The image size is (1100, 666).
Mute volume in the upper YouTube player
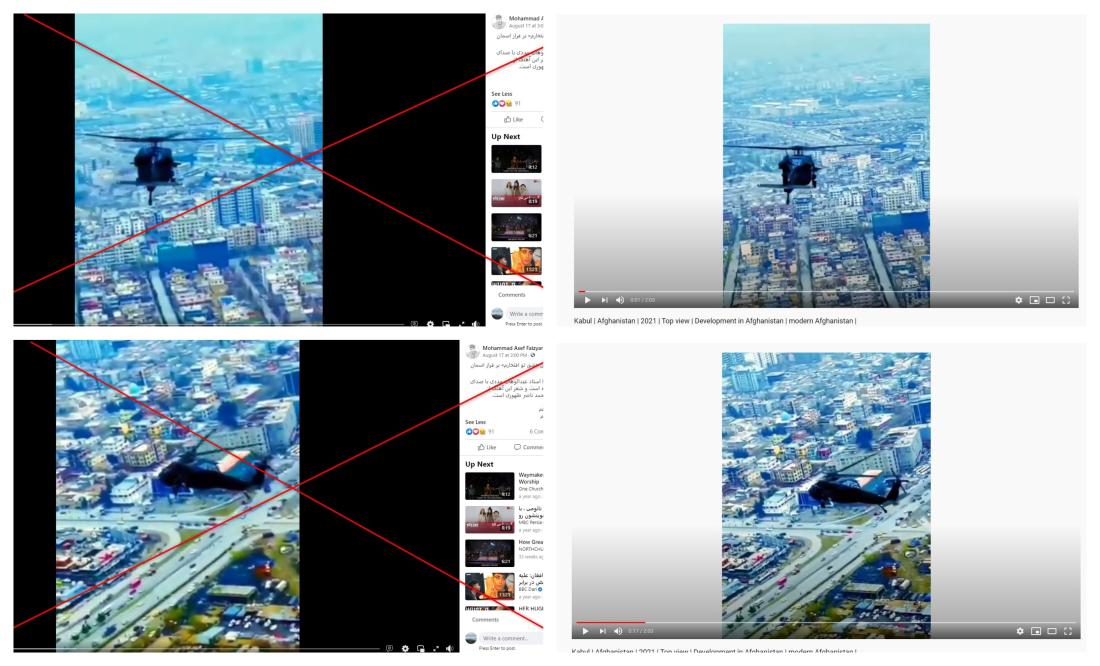point(620,300)
